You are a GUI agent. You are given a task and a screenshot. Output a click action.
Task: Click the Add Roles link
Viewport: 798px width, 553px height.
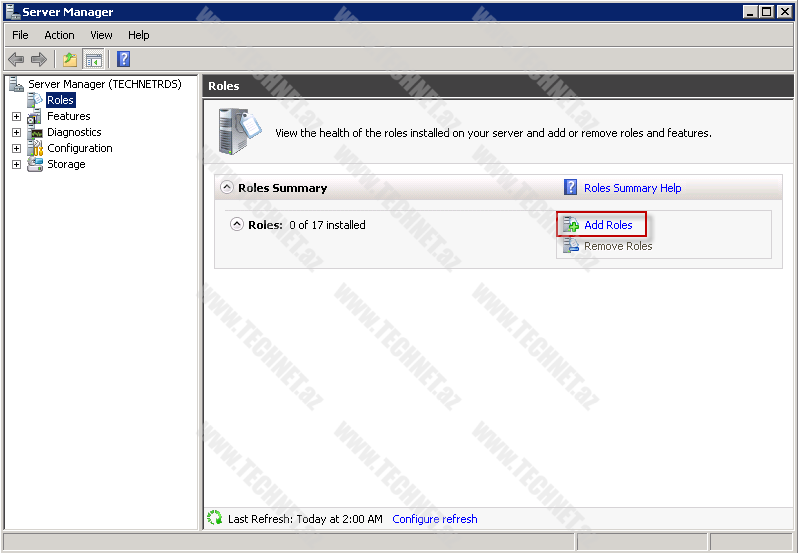click(608, 225)
